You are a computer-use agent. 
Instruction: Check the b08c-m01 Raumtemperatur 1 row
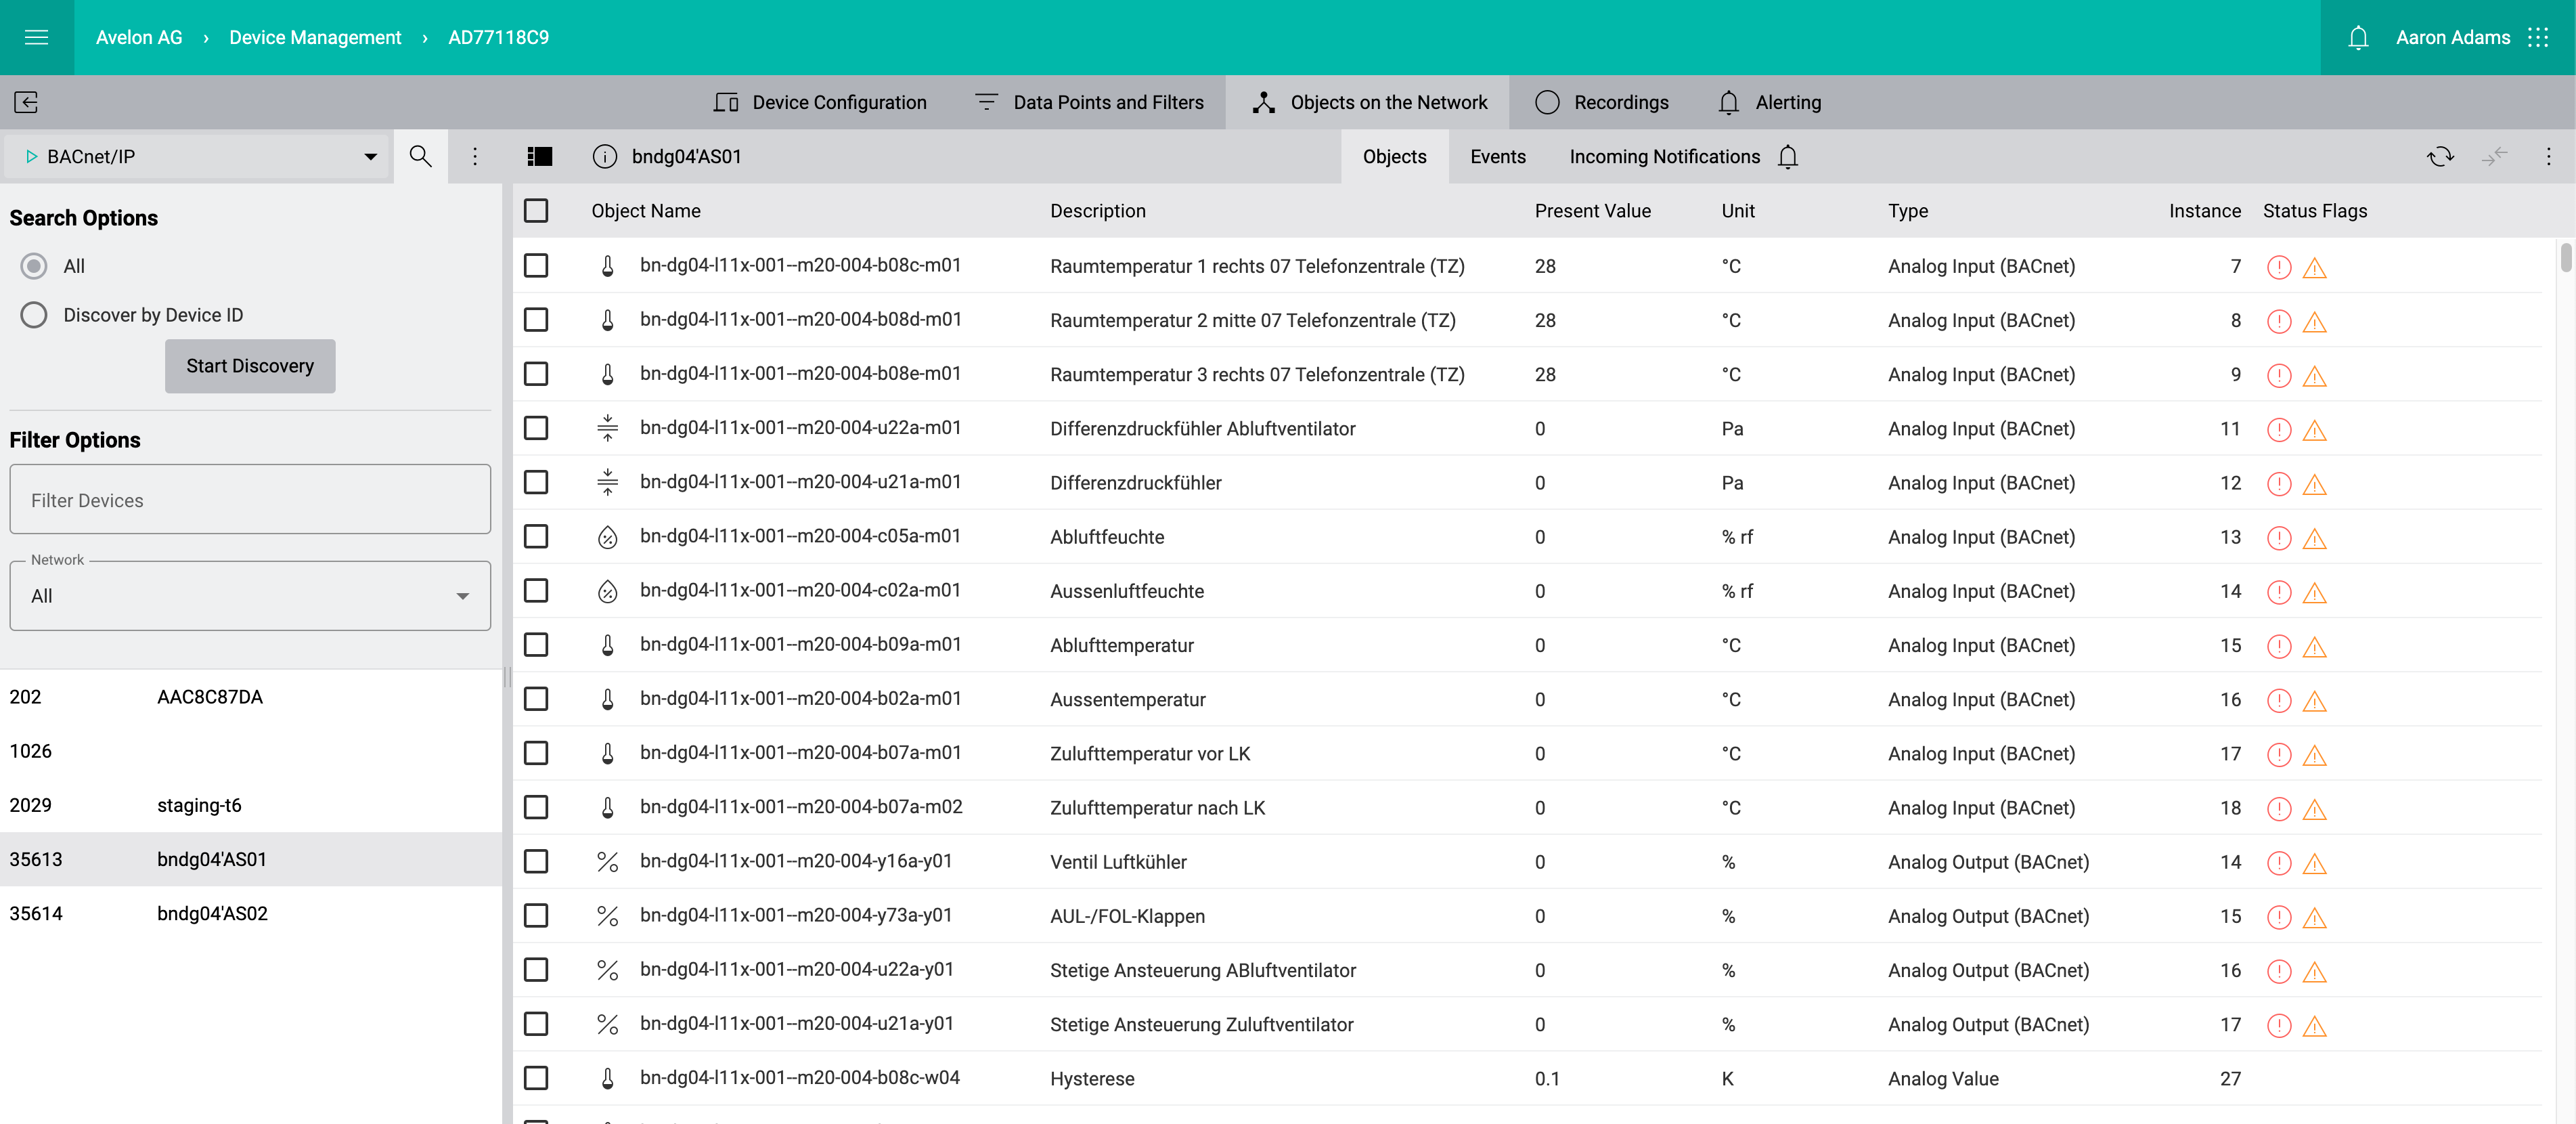(536, 265)
